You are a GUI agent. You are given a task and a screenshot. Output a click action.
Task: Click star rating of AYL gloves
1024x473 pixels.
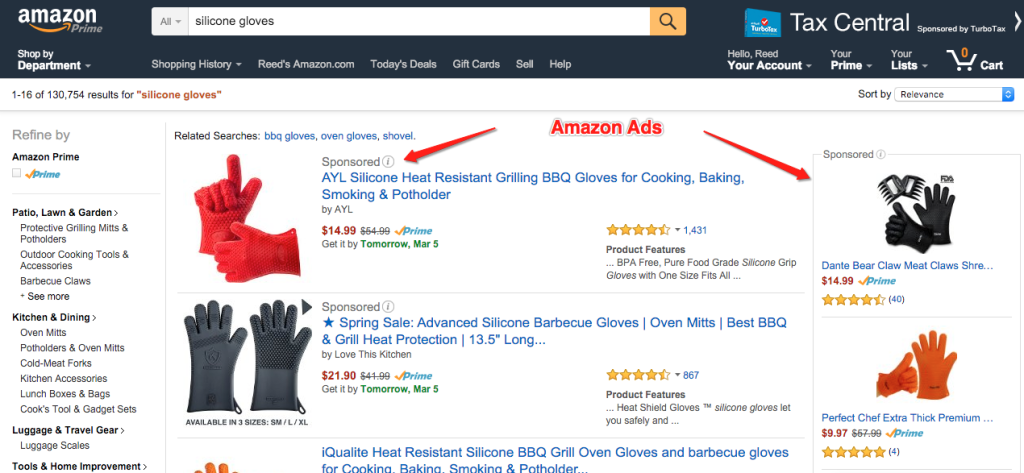[638, 230]
